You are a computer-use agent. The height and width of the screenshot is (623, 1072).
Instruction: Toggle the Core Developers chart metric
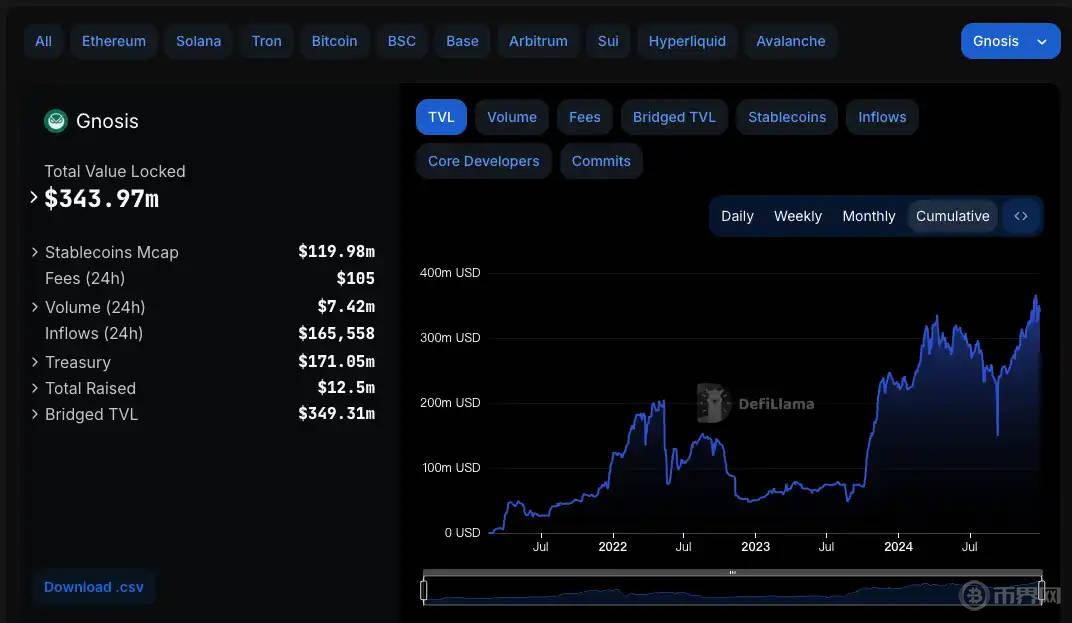[x=483, y=161]
